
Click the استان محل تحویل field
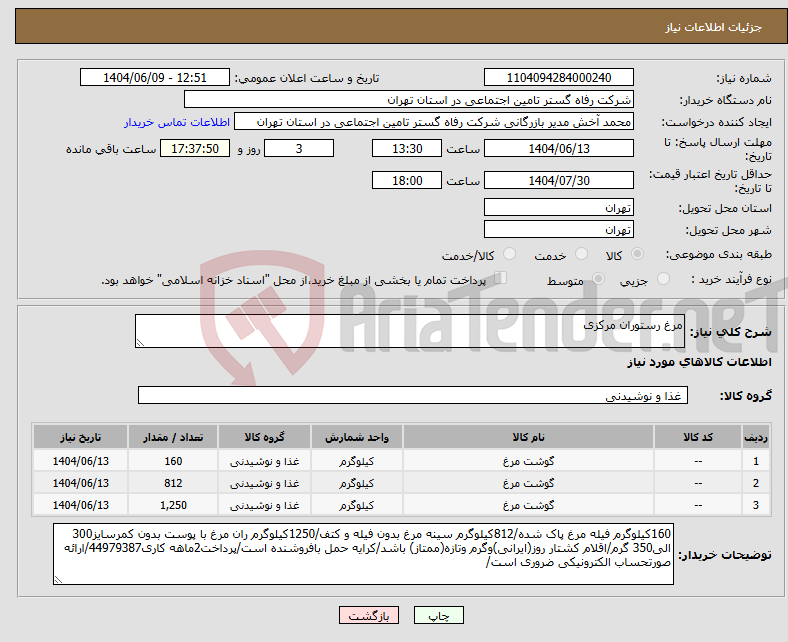click(x=559, y=207)
